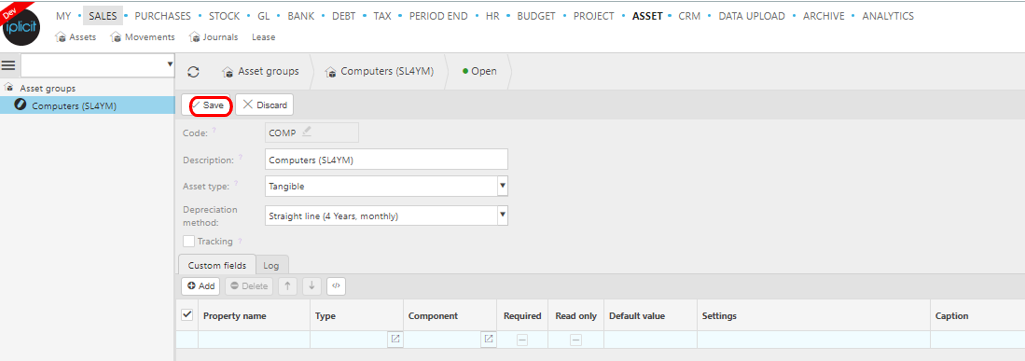Click the Asset type help question mark
Image resolution: width=1025 pixels, height=361 pixels.
(x=236, y=185)
